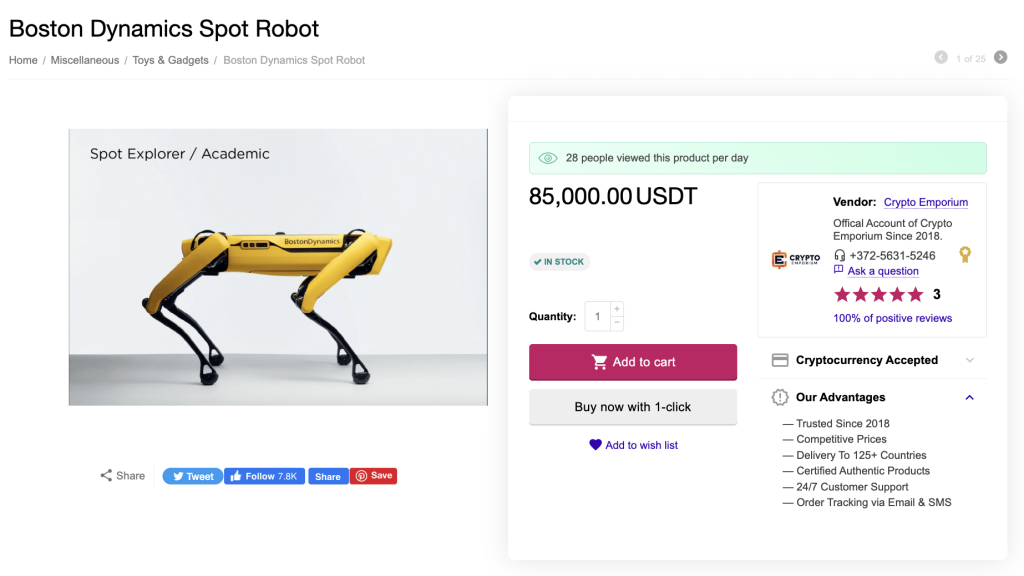Click the five-star vendor rating
The width and height of the screenshot is (1024, 576).
(879, 295)
